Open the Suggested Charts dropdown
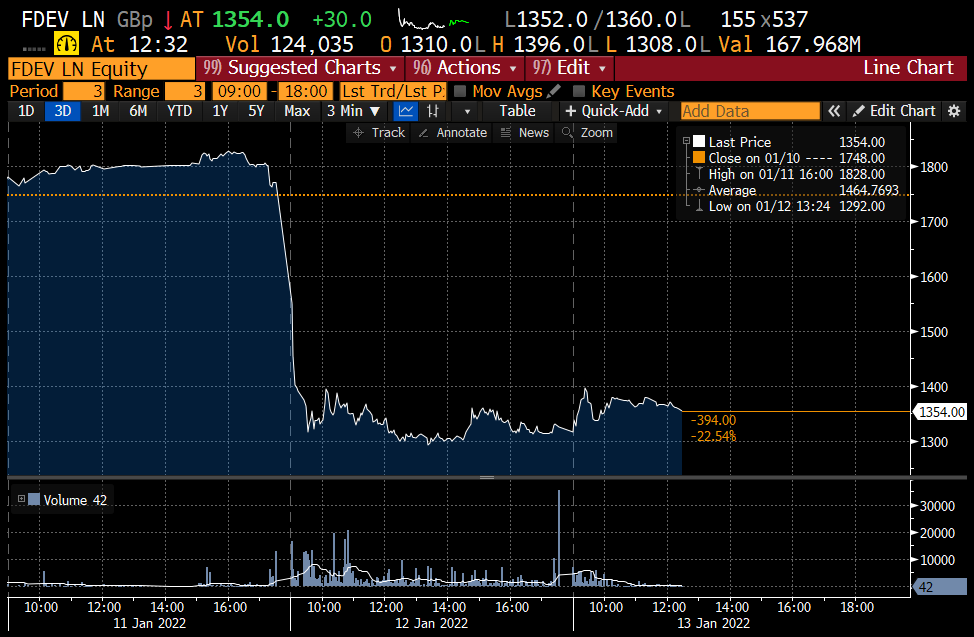The image size is (974, 637). (300, 68)
